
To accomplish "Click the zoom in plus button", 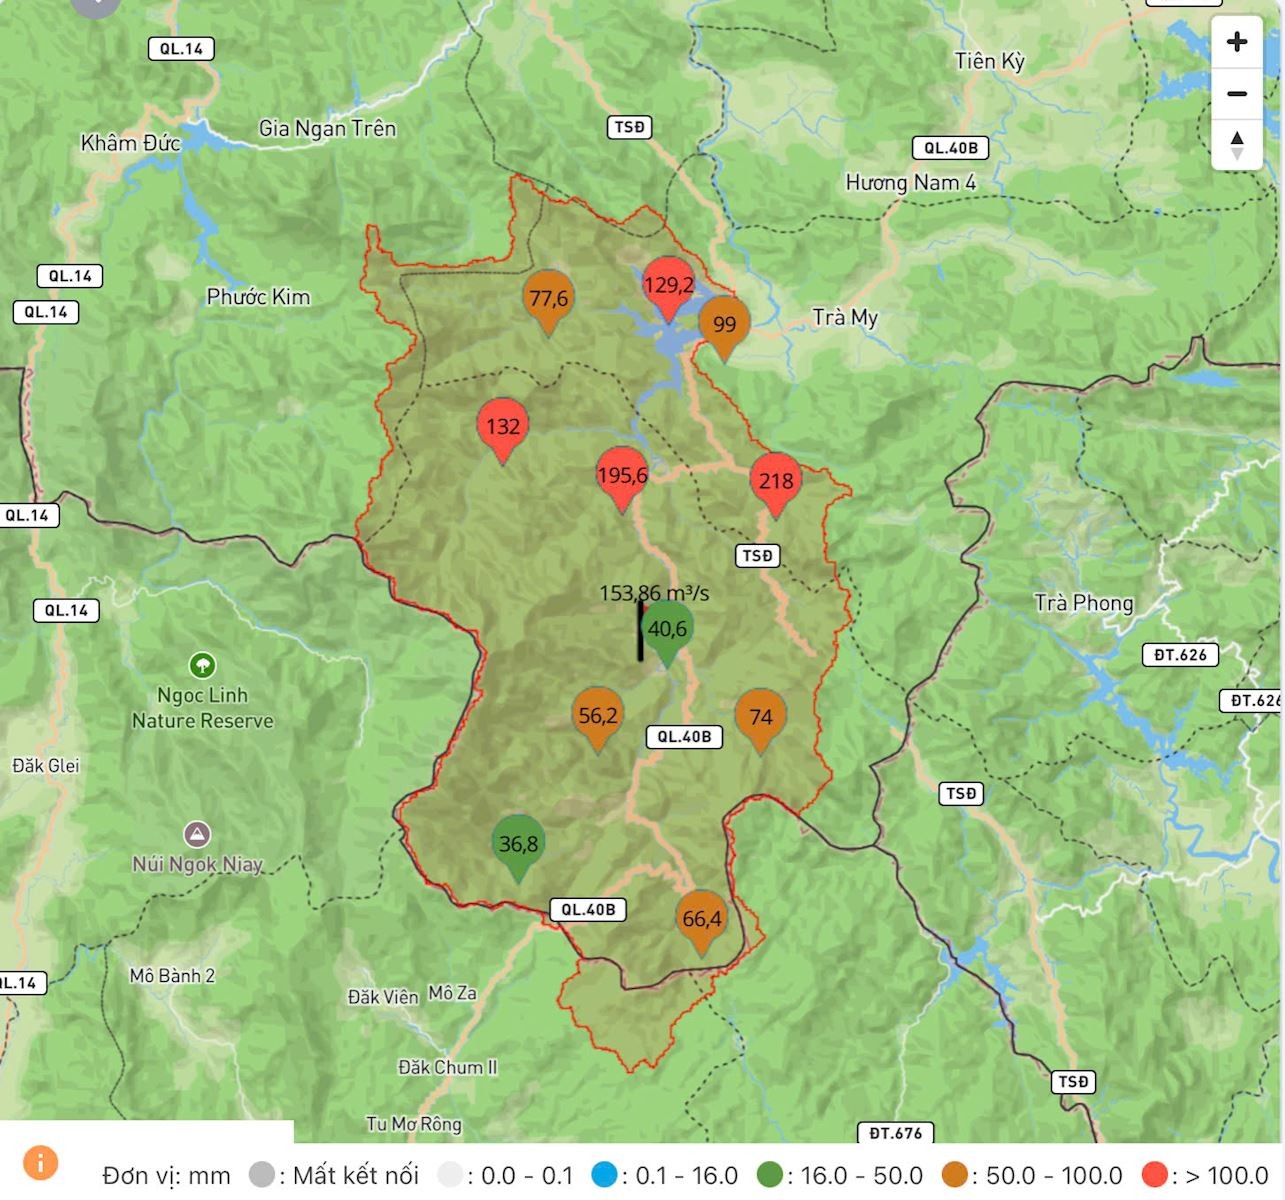I will [1237, 42].
